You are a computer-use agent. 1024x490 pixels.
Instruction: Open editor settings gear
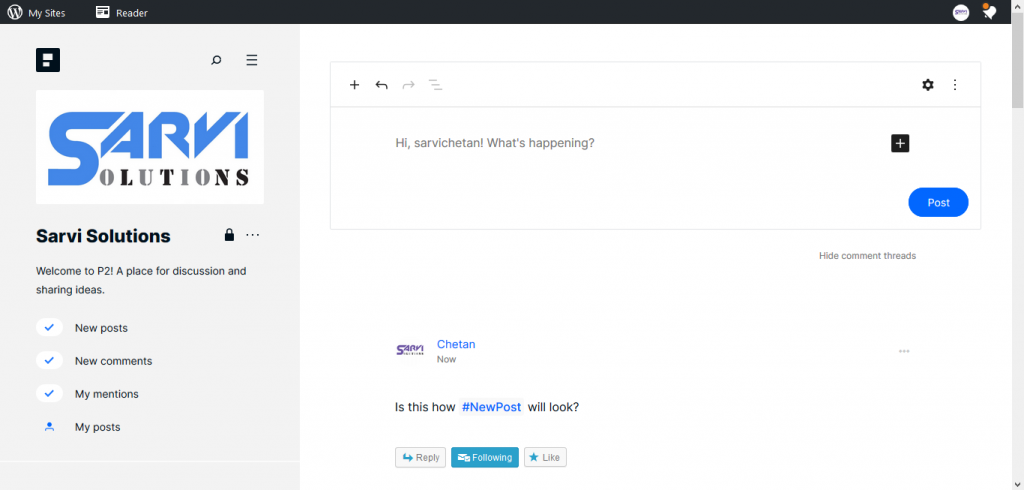pyautogui.click(x=928, y=84)
